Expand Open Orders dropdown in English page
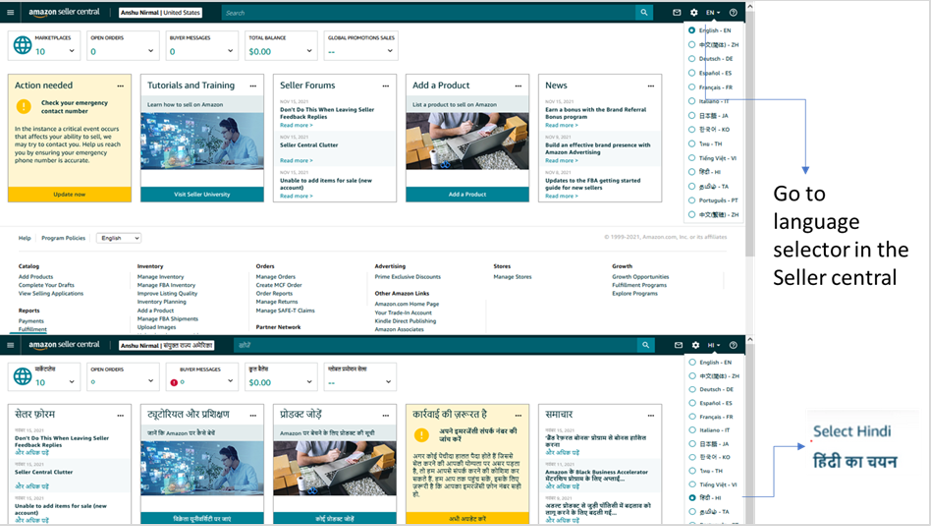This screenshot has height=526, width=938. (x=151, y=51)
